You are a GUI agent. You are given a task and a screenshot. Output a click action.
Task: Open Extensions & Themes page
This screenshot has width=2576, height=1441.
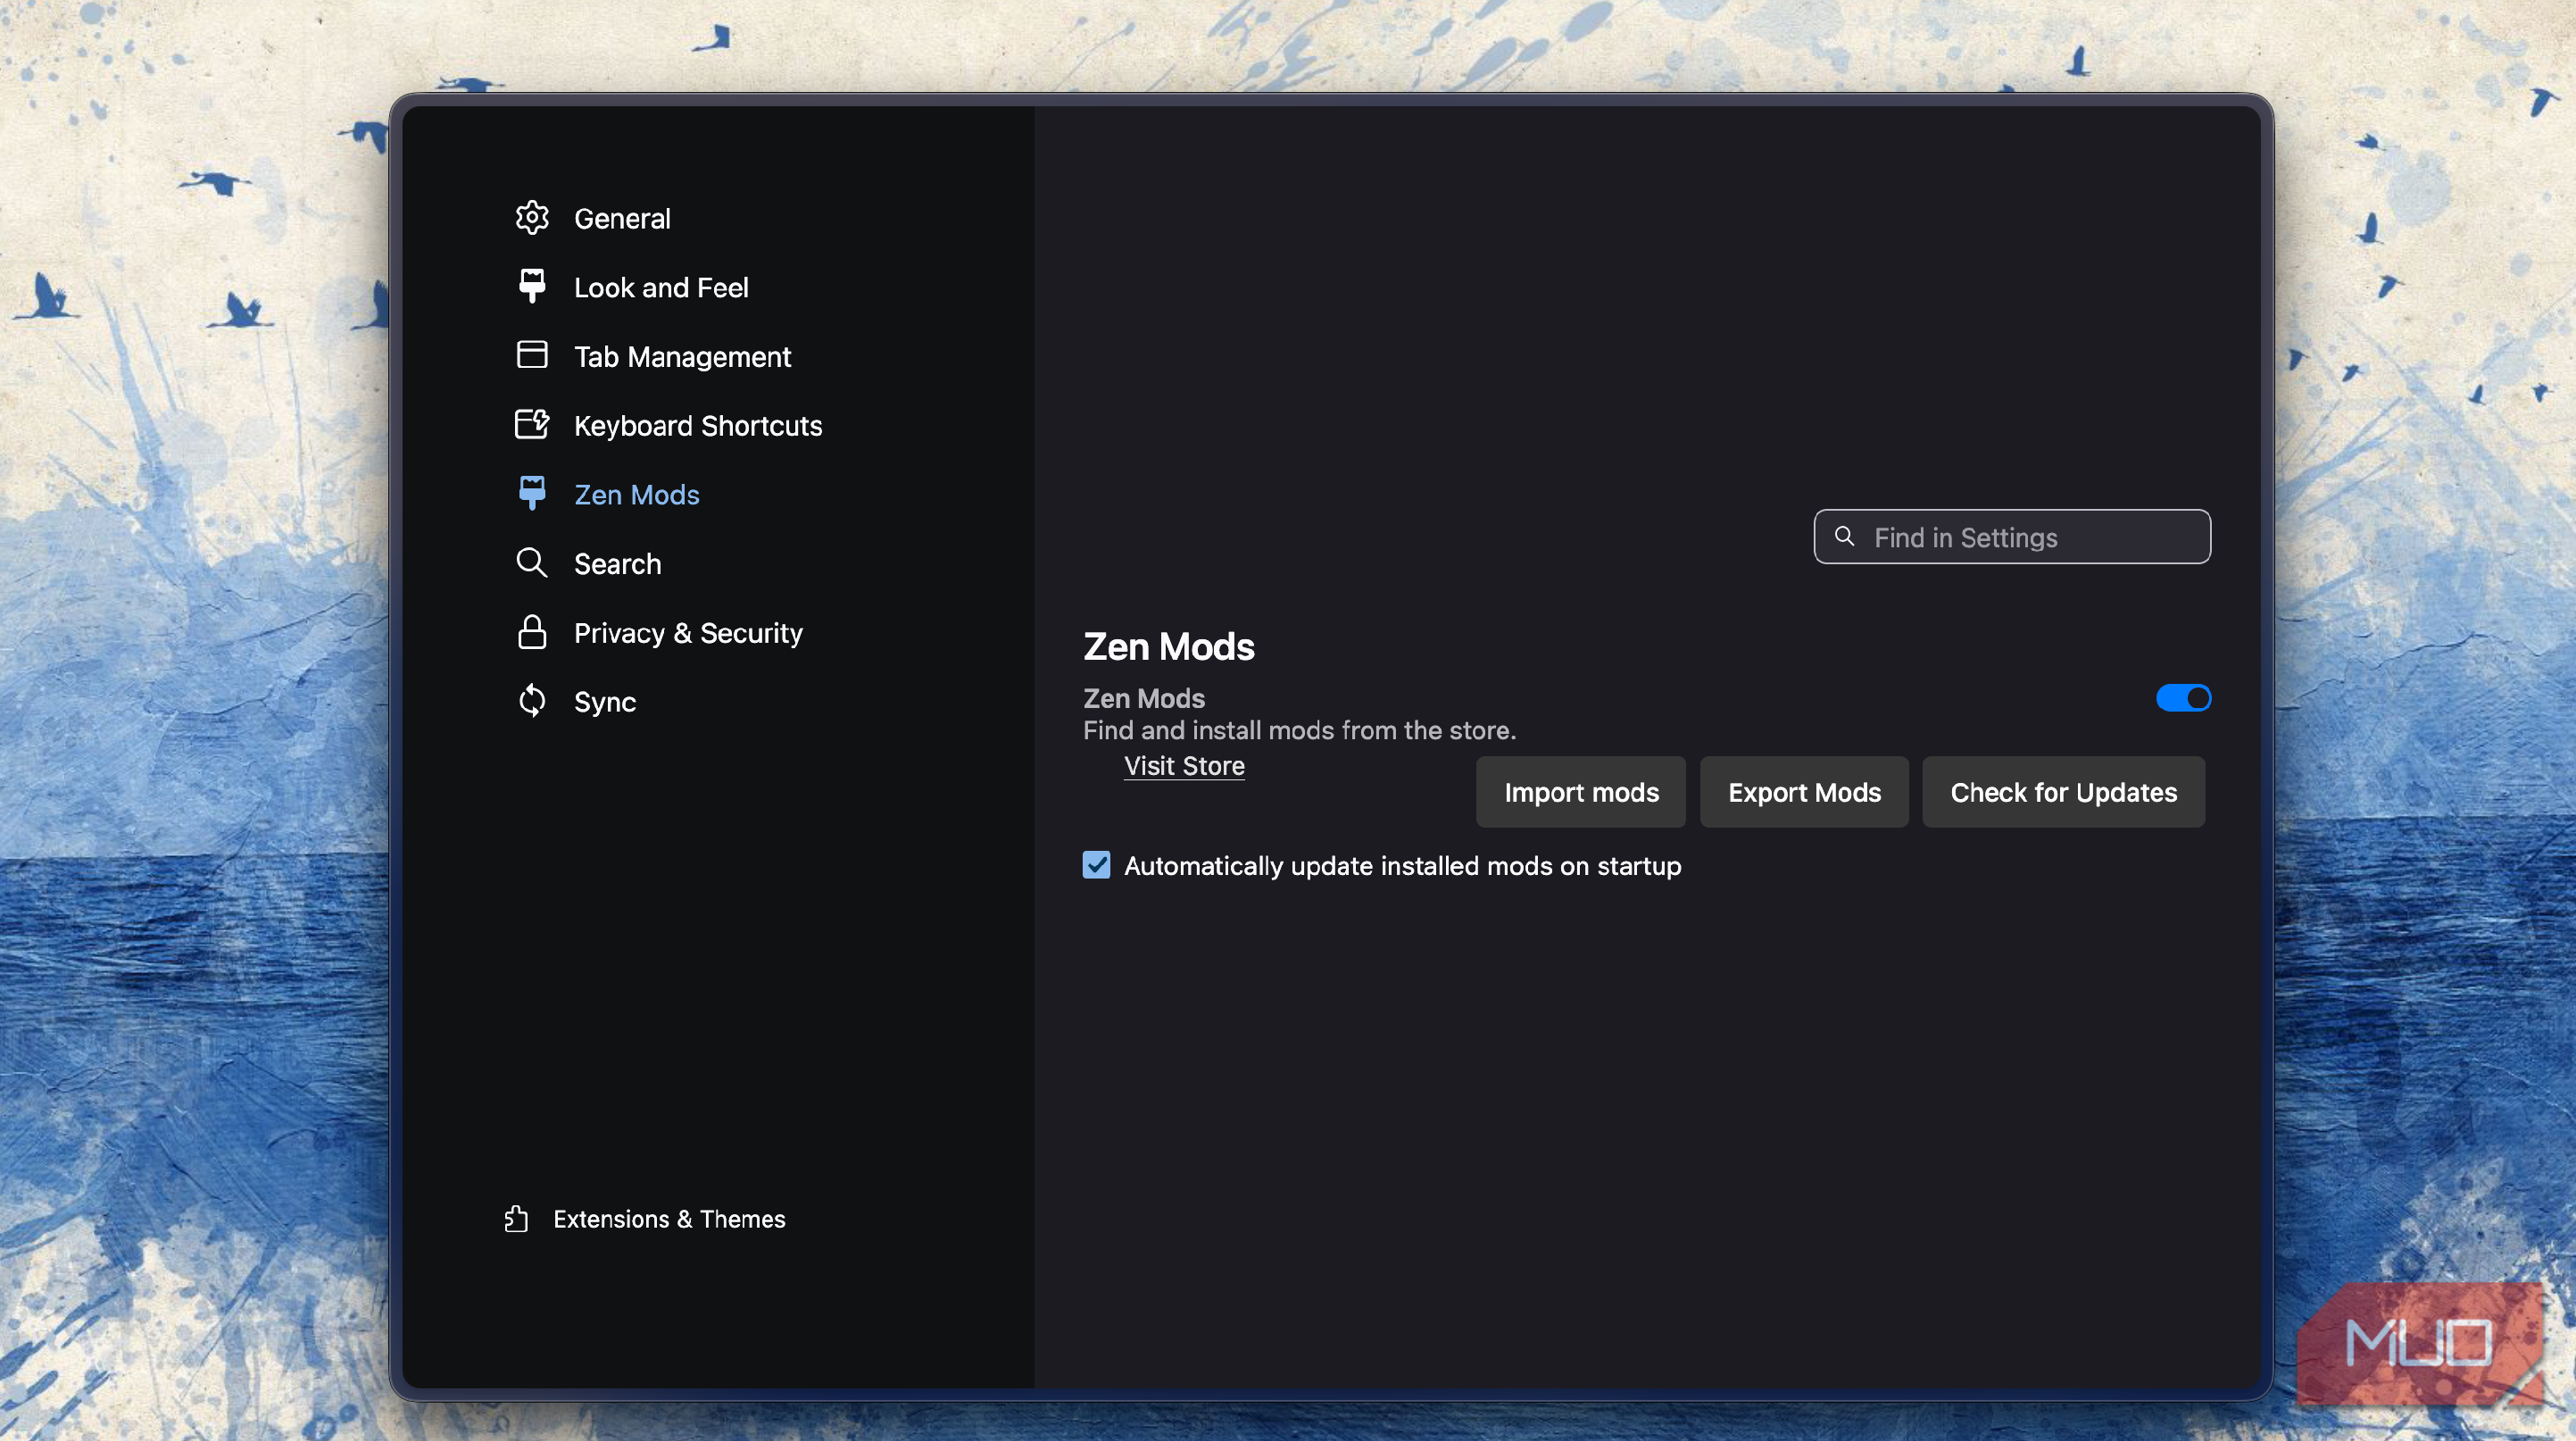[x=669, y=1218]
